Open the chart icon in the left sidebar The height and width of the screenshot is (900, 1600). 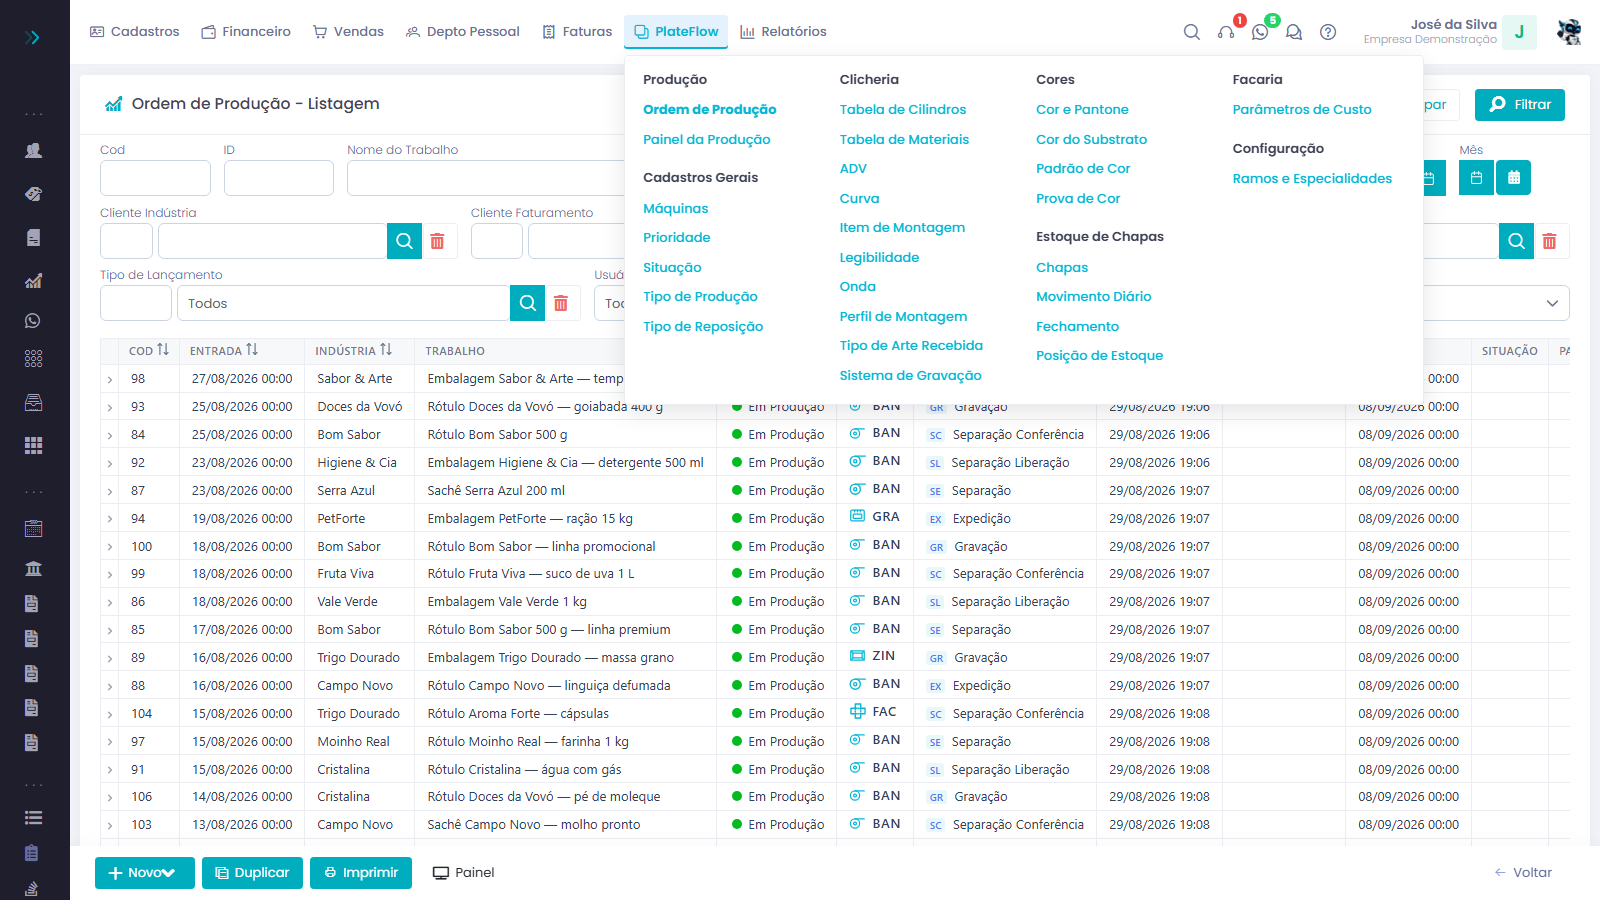33,281
